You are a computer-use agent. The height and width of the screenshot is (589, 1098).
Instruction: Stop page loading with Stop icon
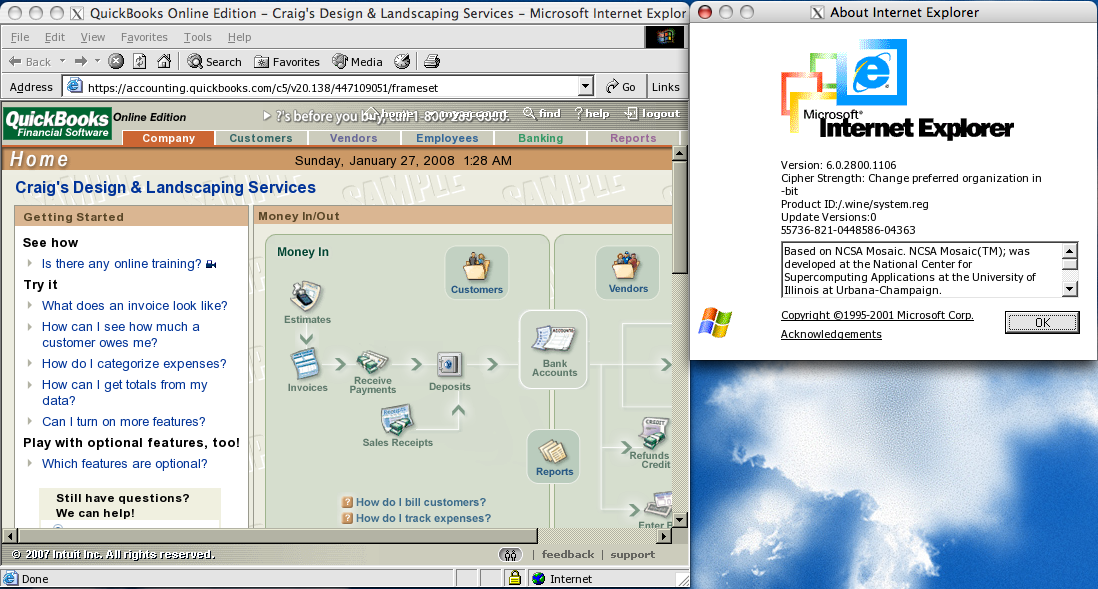(116, 62)
